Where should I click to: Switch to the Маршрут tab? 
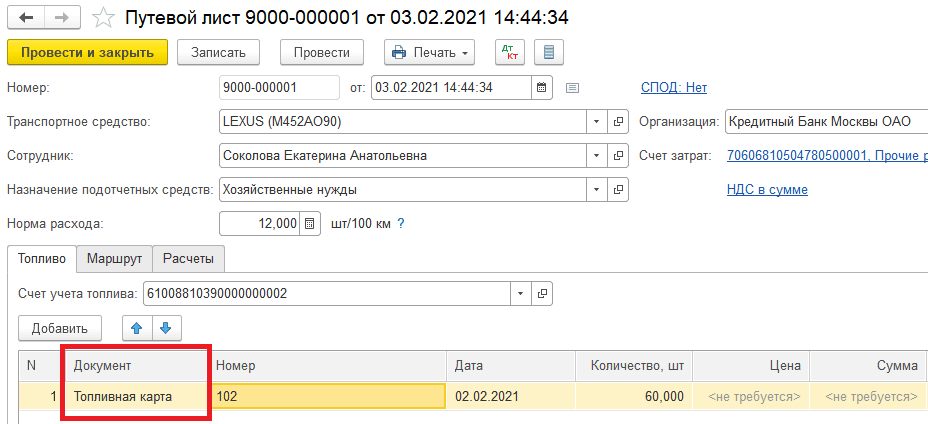pos(115,259)
